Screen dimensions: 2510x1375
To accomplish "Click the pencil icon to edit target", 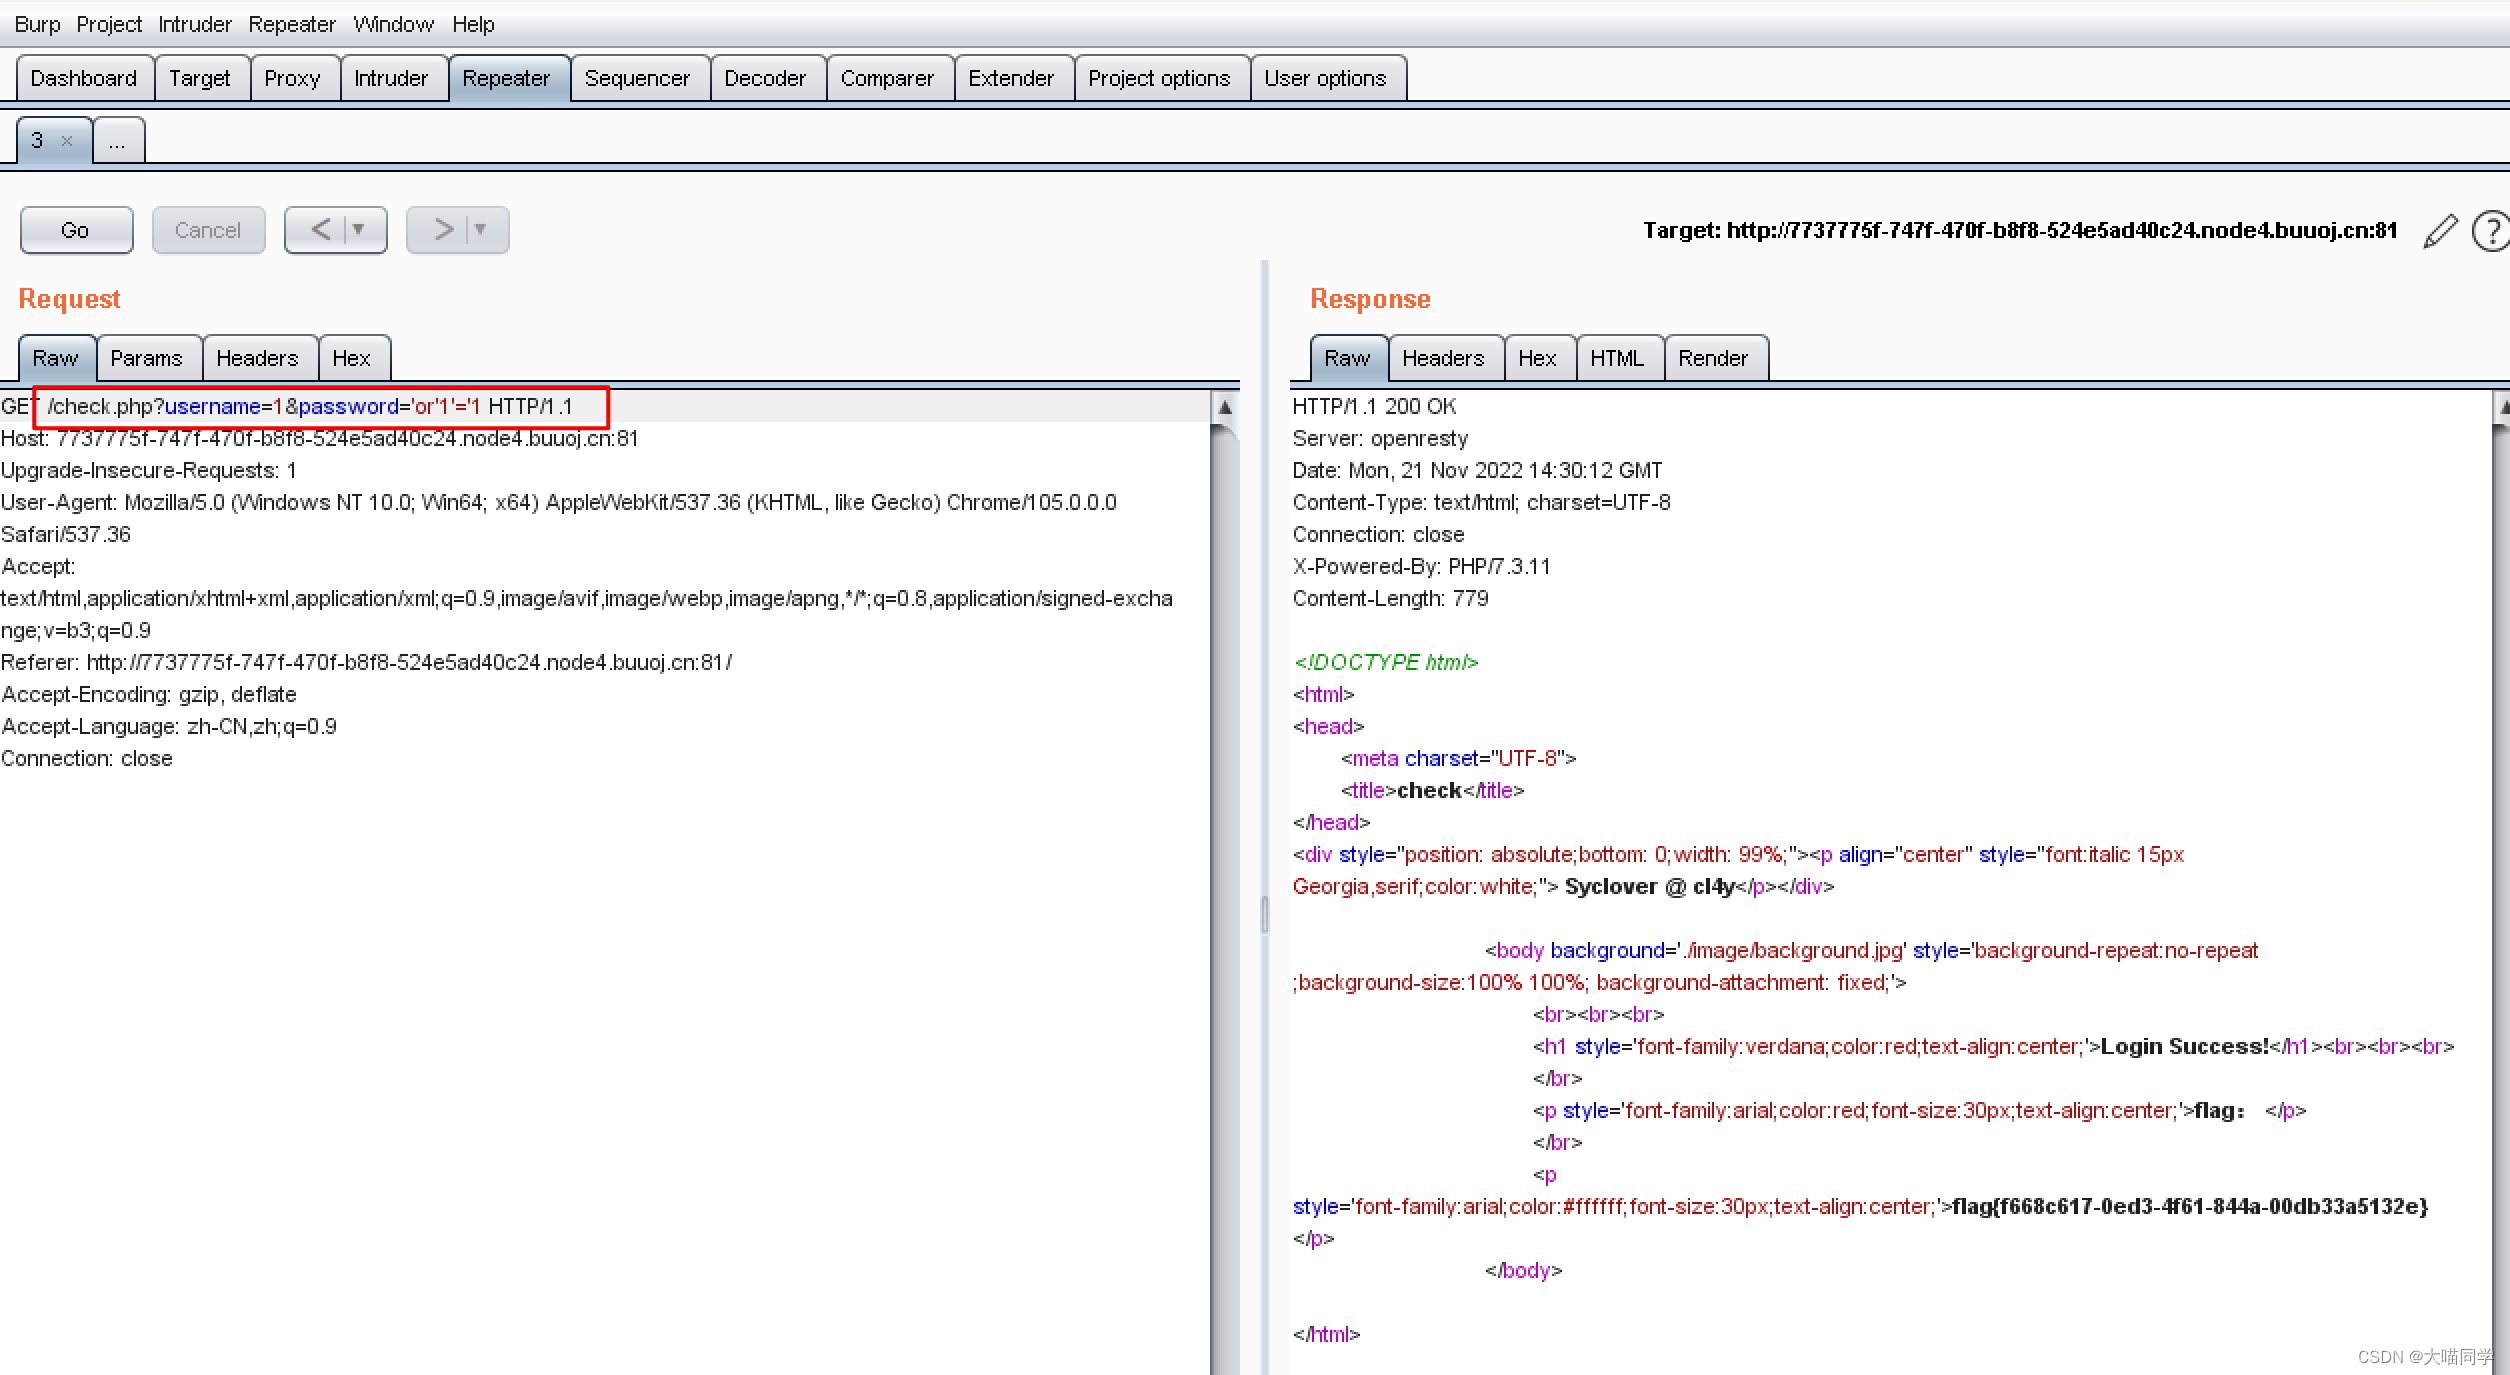I will coord(2440,231).
